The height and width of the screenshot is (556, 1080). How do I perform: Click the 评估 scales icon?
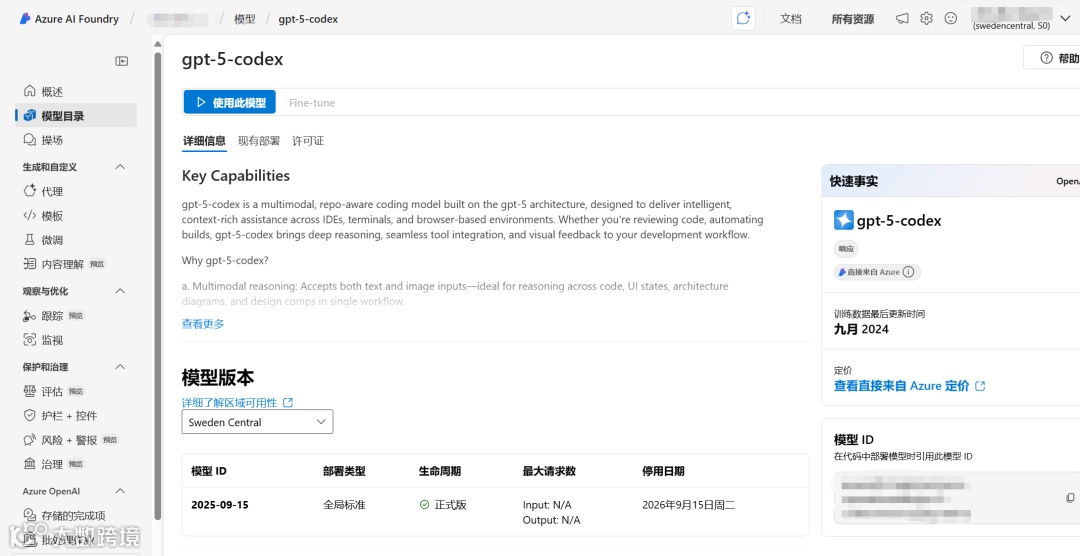point(30,391)
